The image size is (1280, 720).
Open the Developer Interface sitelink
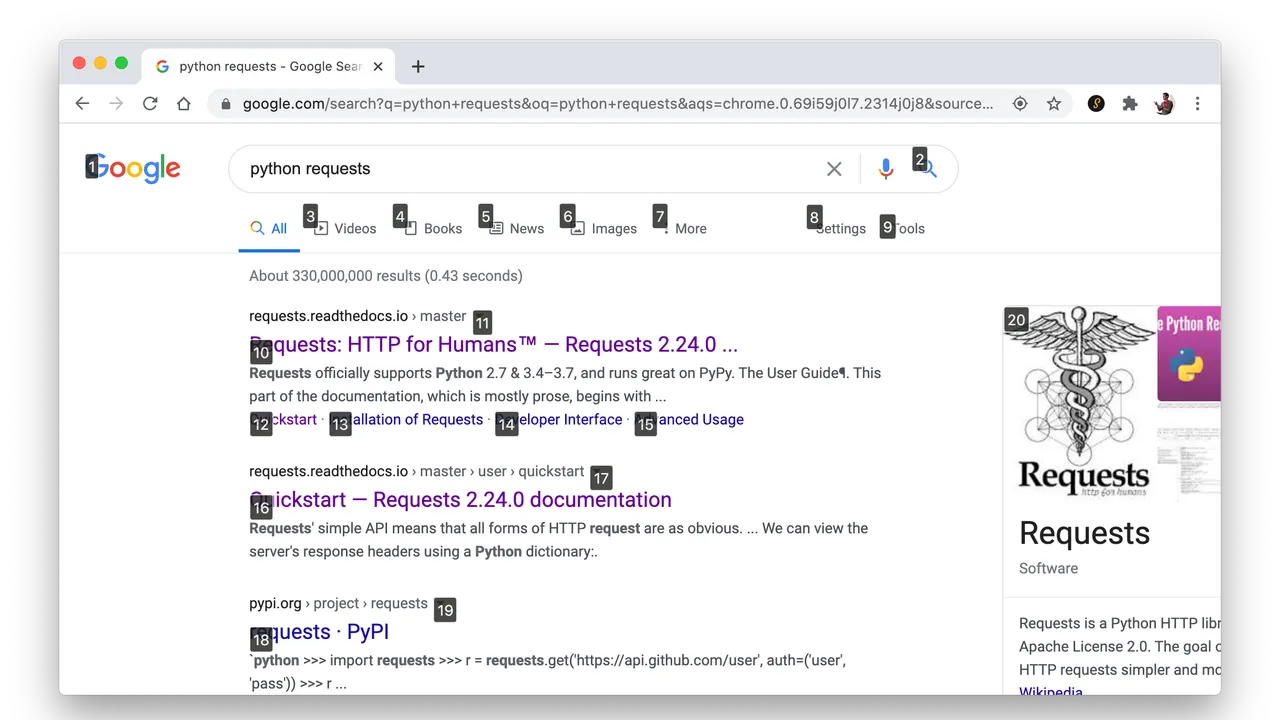(559, 420)
